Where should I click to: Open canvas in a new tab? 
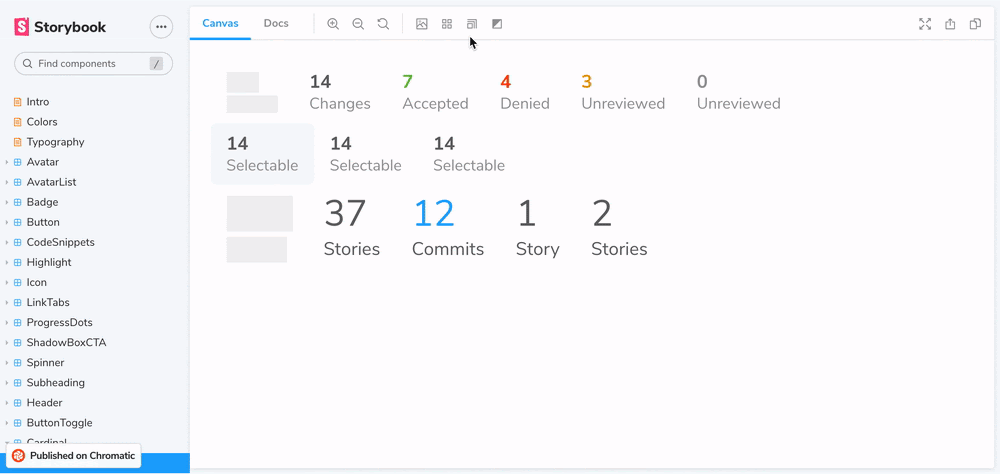(950, 24)
